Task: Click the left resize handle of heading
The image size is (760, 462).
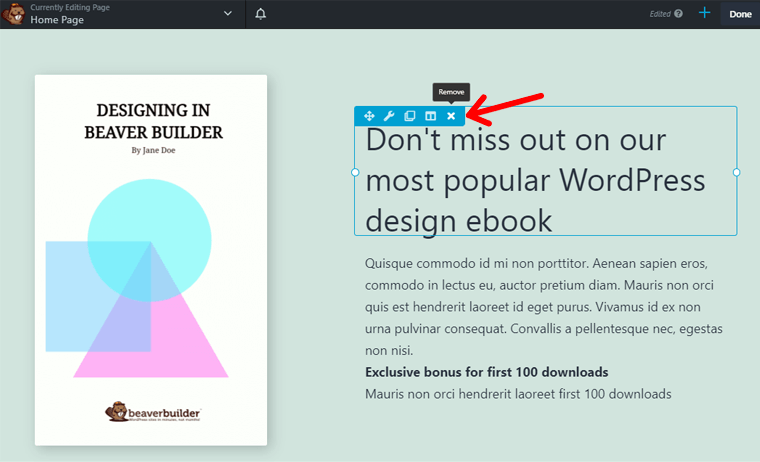Action: click(355, 172)
